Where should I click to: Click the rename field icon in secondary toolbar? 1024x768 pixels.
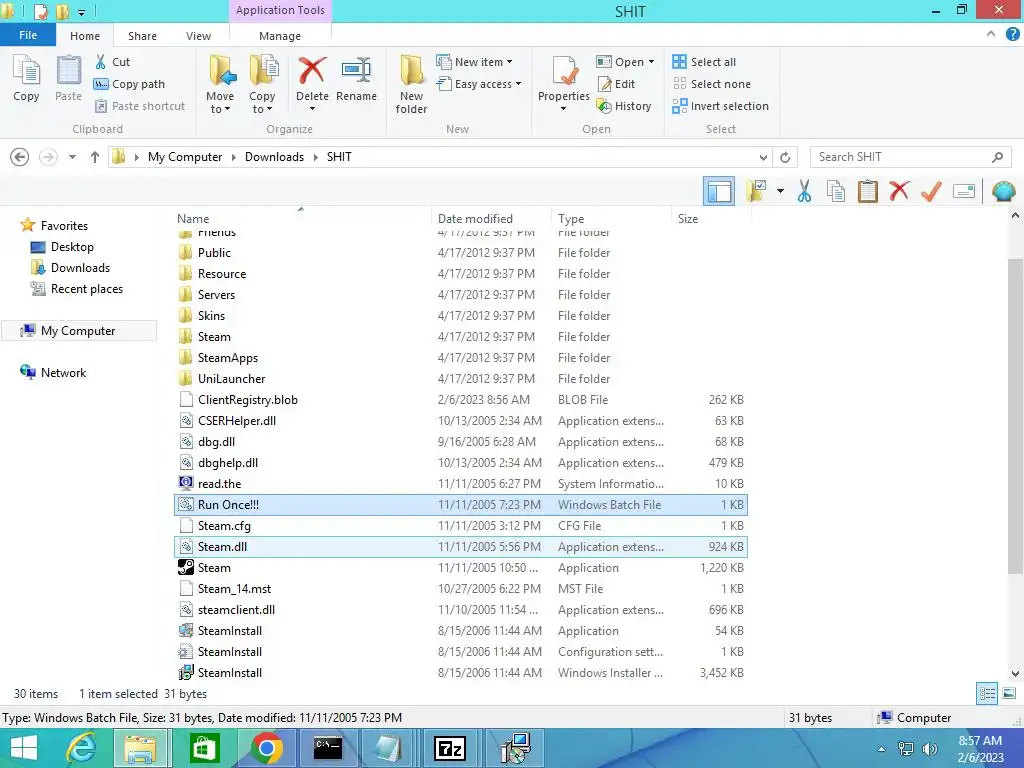[x=964, y=191]
